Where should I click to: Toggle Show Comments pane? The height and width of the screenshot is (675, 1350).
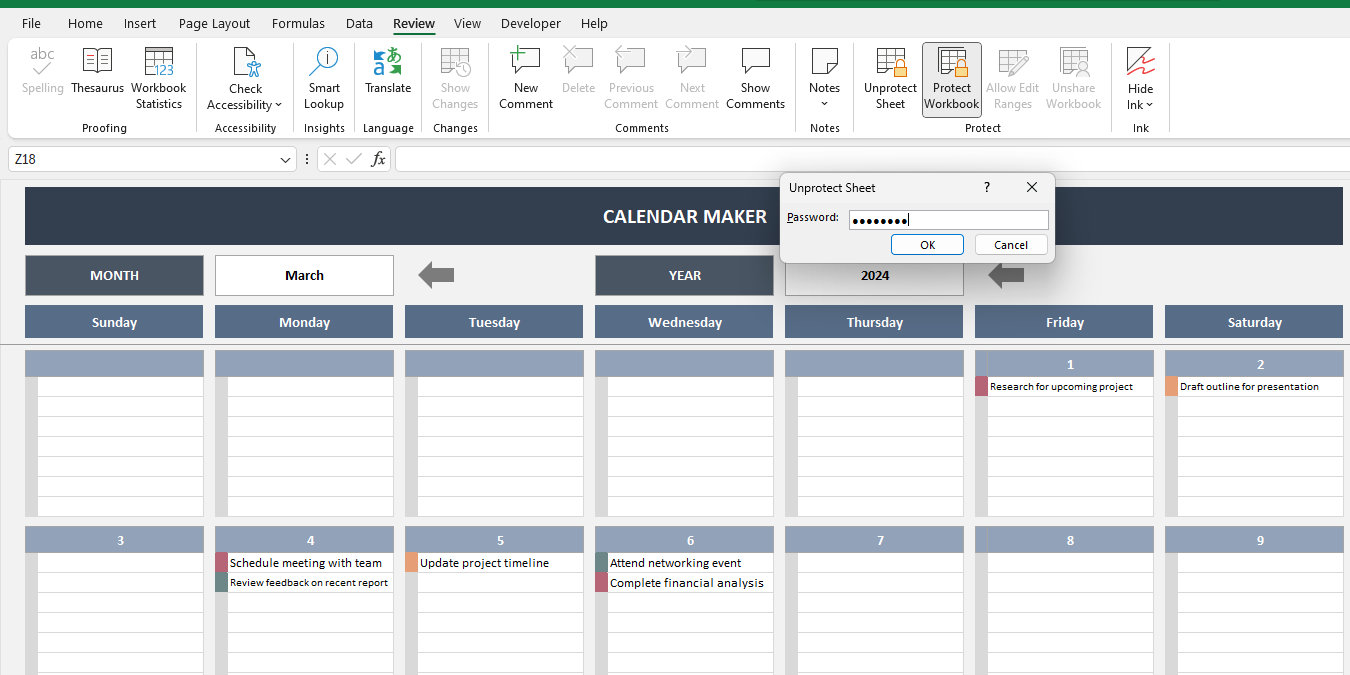point(755,75)
